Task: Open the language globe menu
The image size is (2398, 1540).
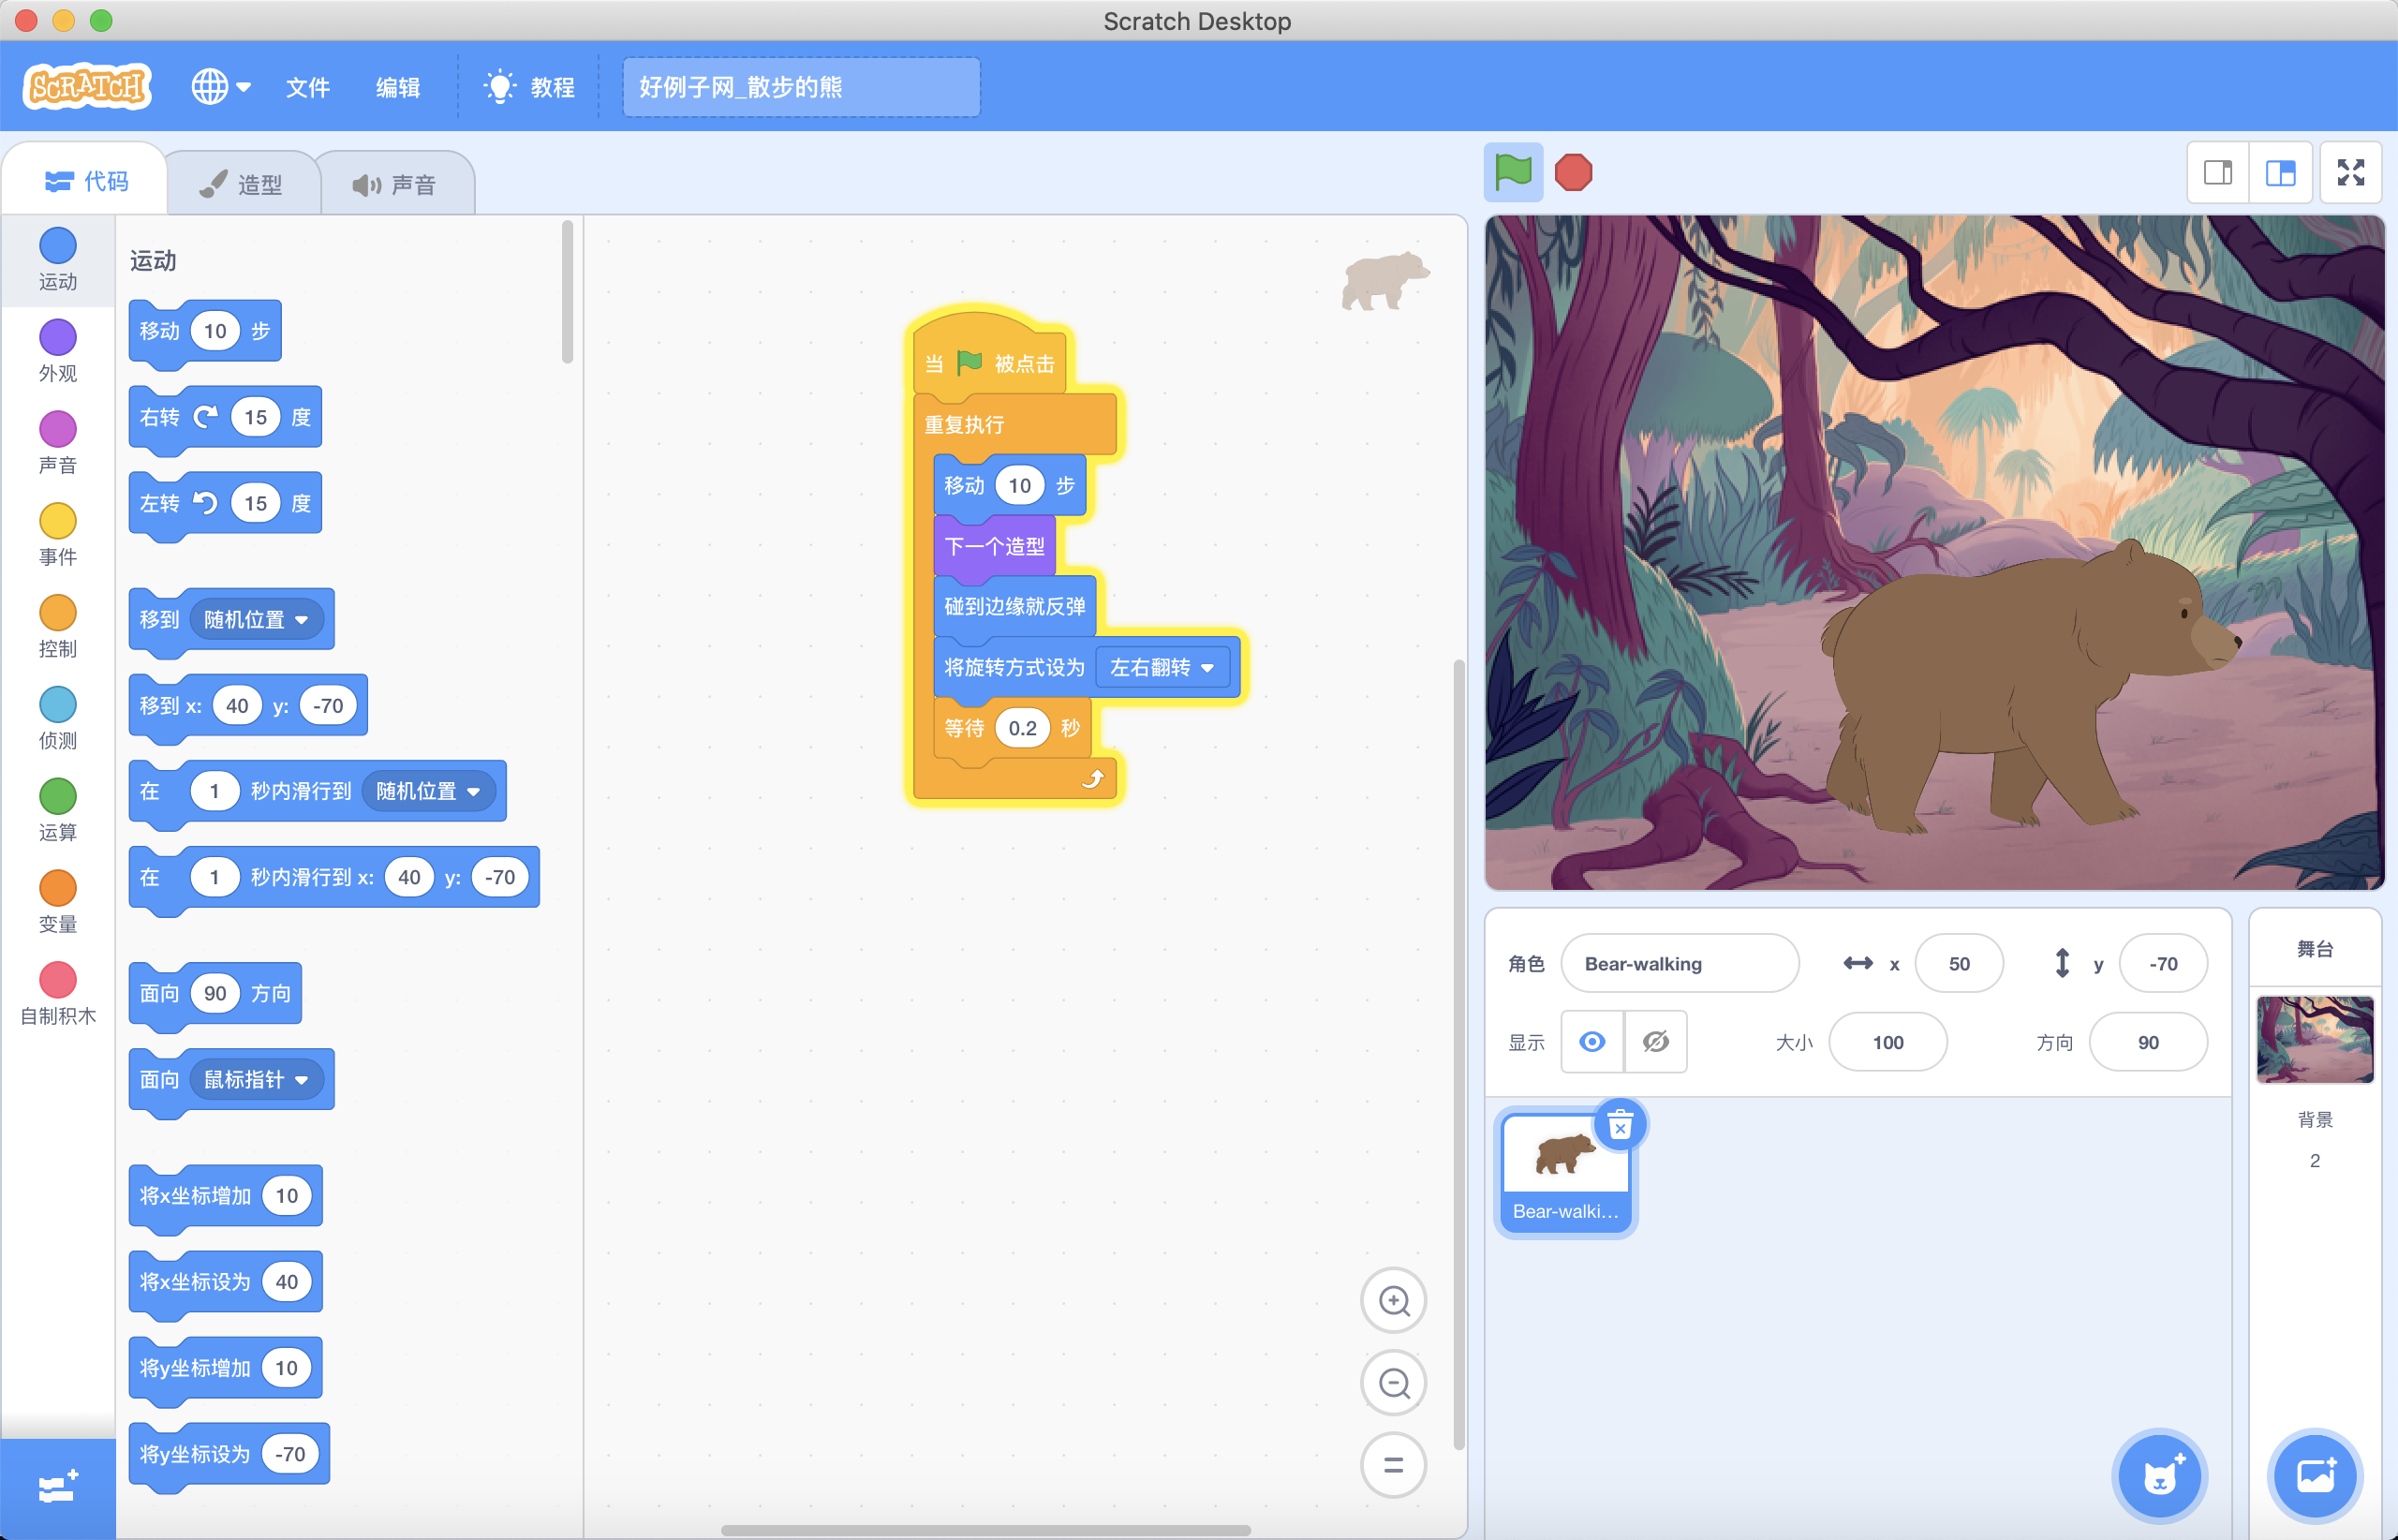Action: point(221,87)
